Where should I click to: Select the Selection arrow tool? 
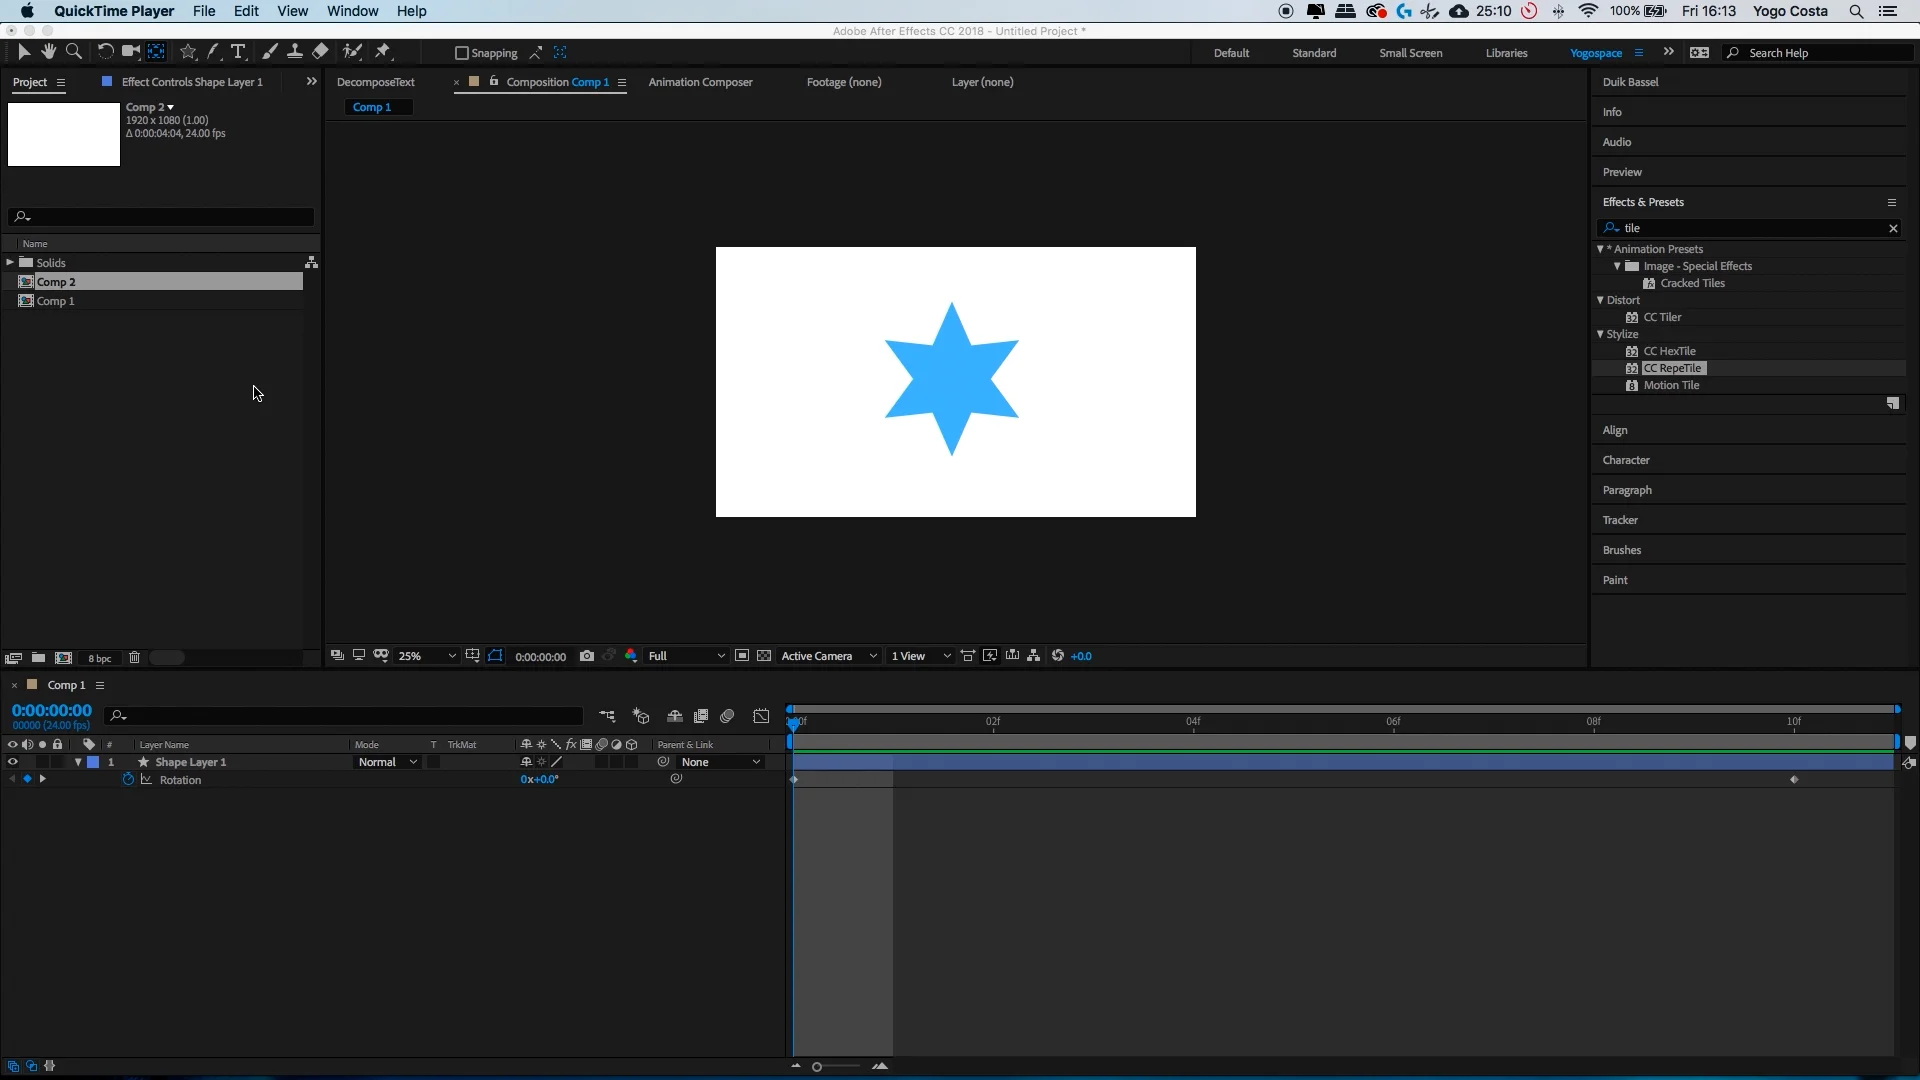[x=24, y=52]
